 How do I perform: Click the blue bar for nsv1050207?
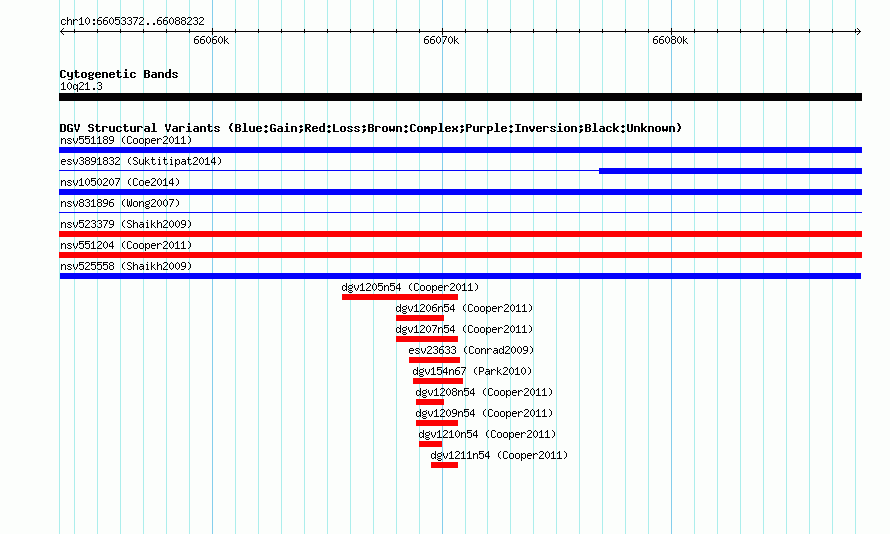tap(460, 192)
